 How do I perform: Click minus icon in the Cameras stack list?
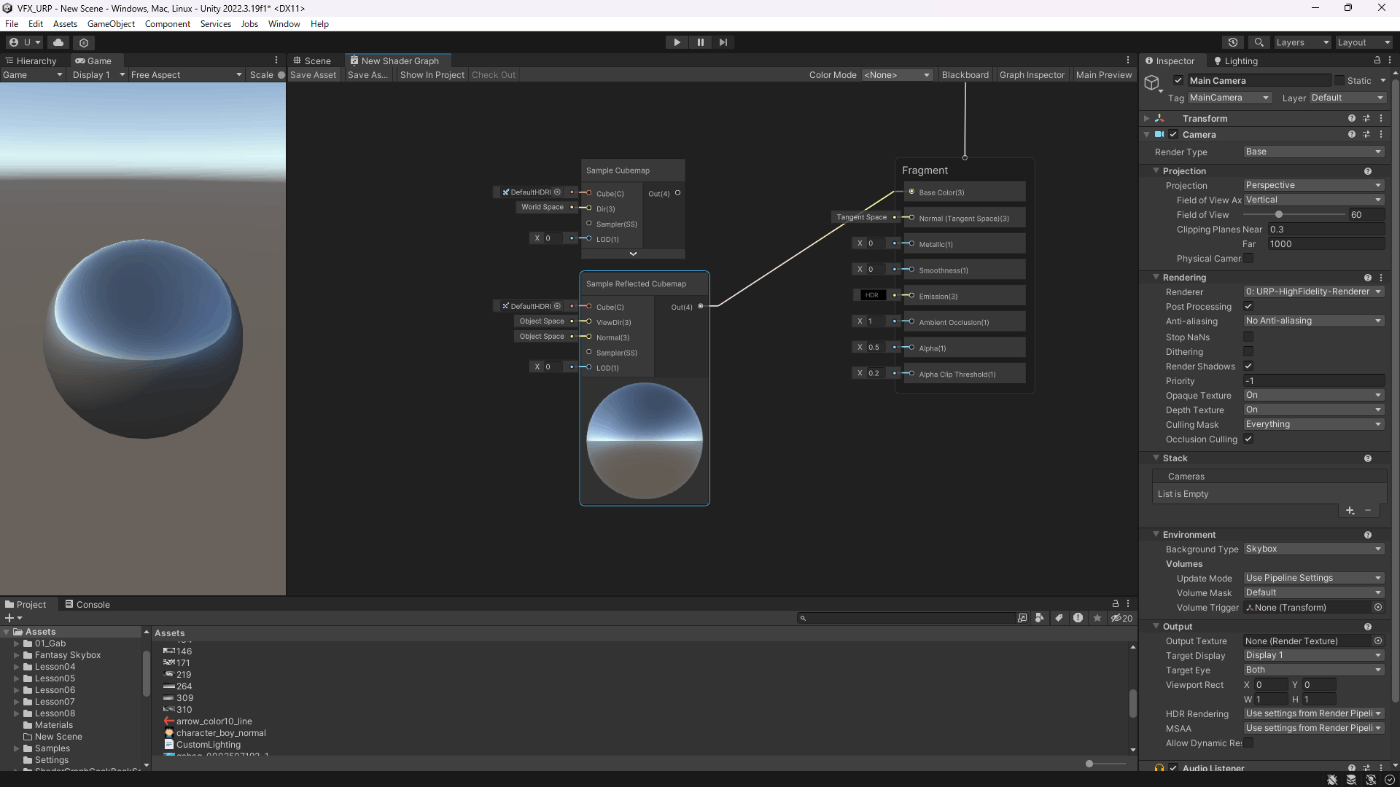click(x=1368, y=510)
